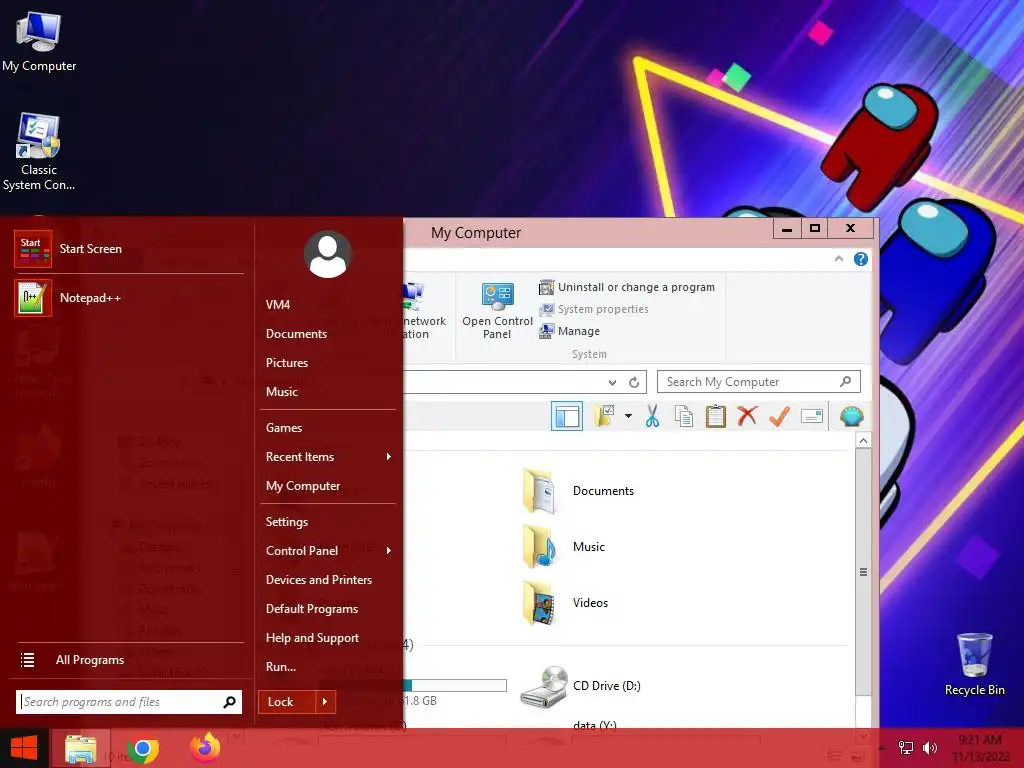The height and width of the screenshot is (768, 1024).
Task: Click the Open Control Panel ribbon icon
Action: pyautogui.click(x=498, y=311)
